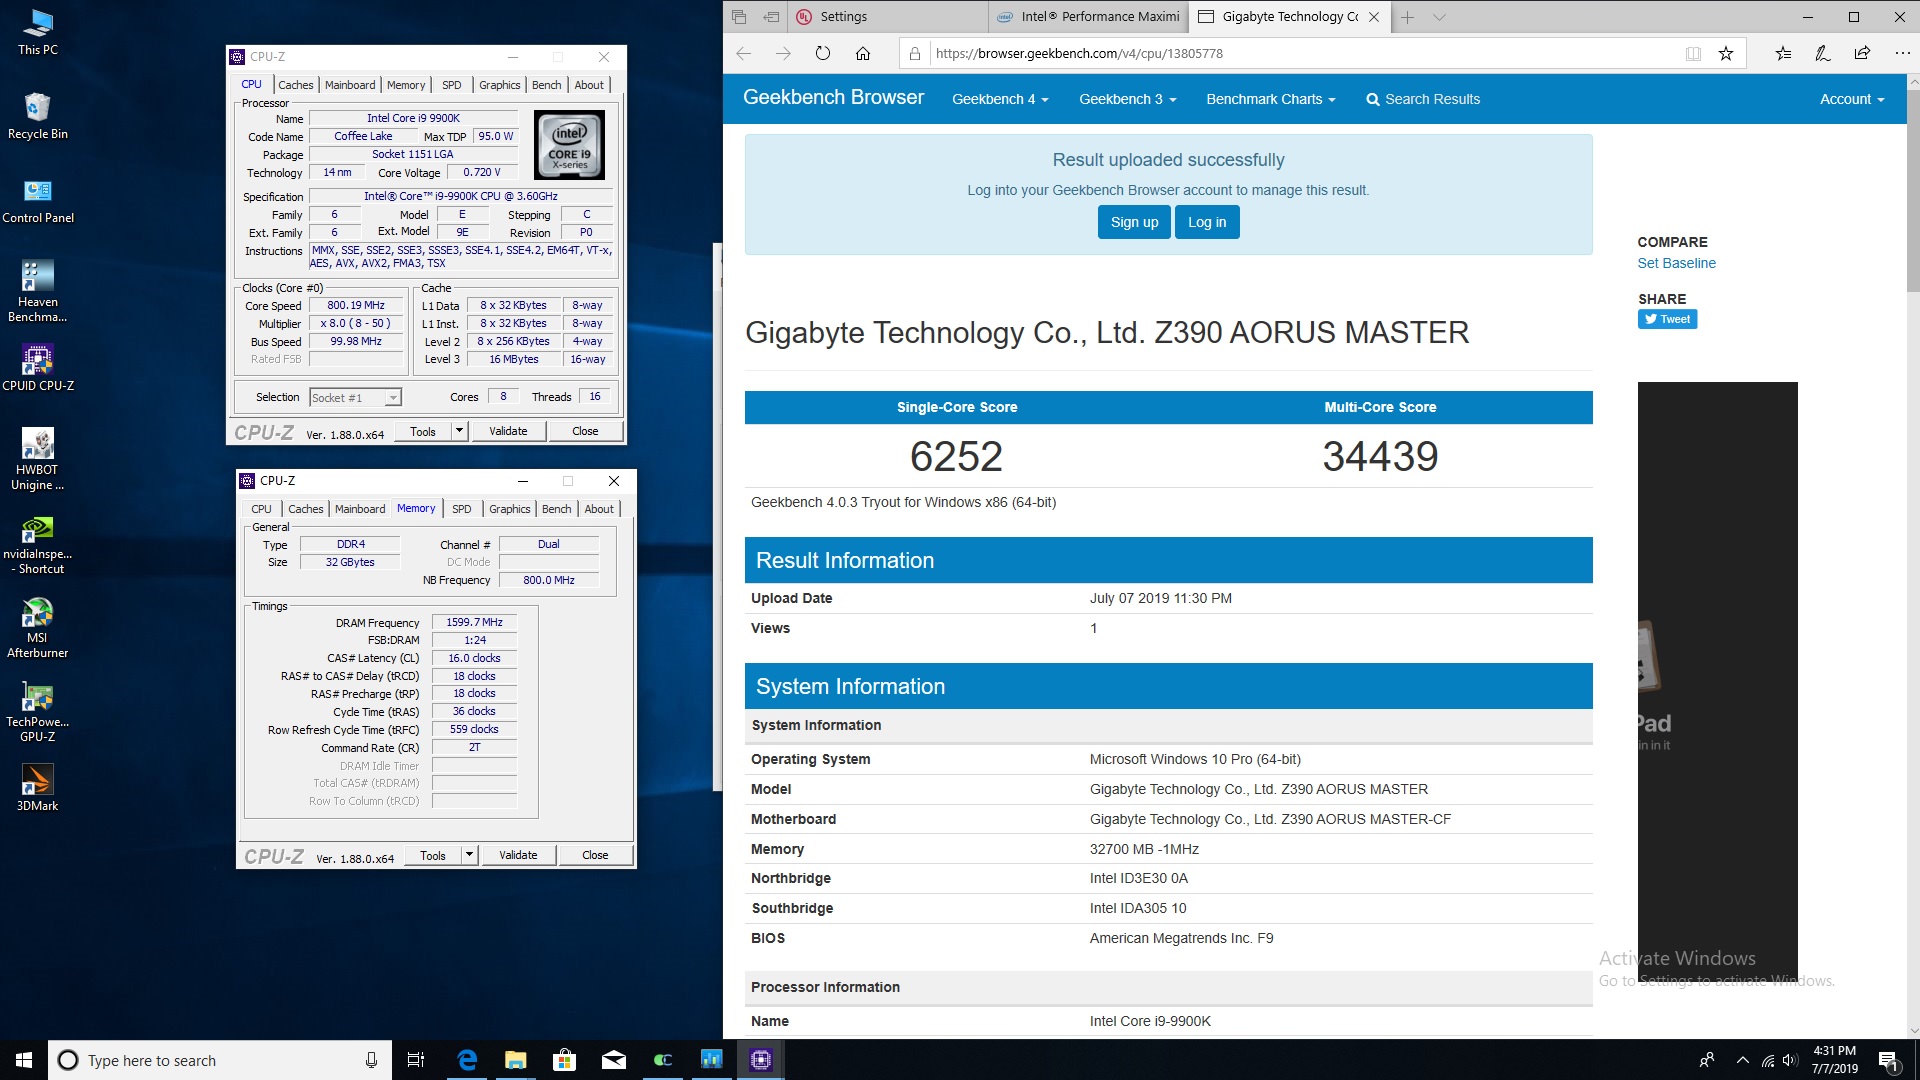The image size is (1920, 1080).
Task: Click taskbar search microphone icon
Action: 371,1060
